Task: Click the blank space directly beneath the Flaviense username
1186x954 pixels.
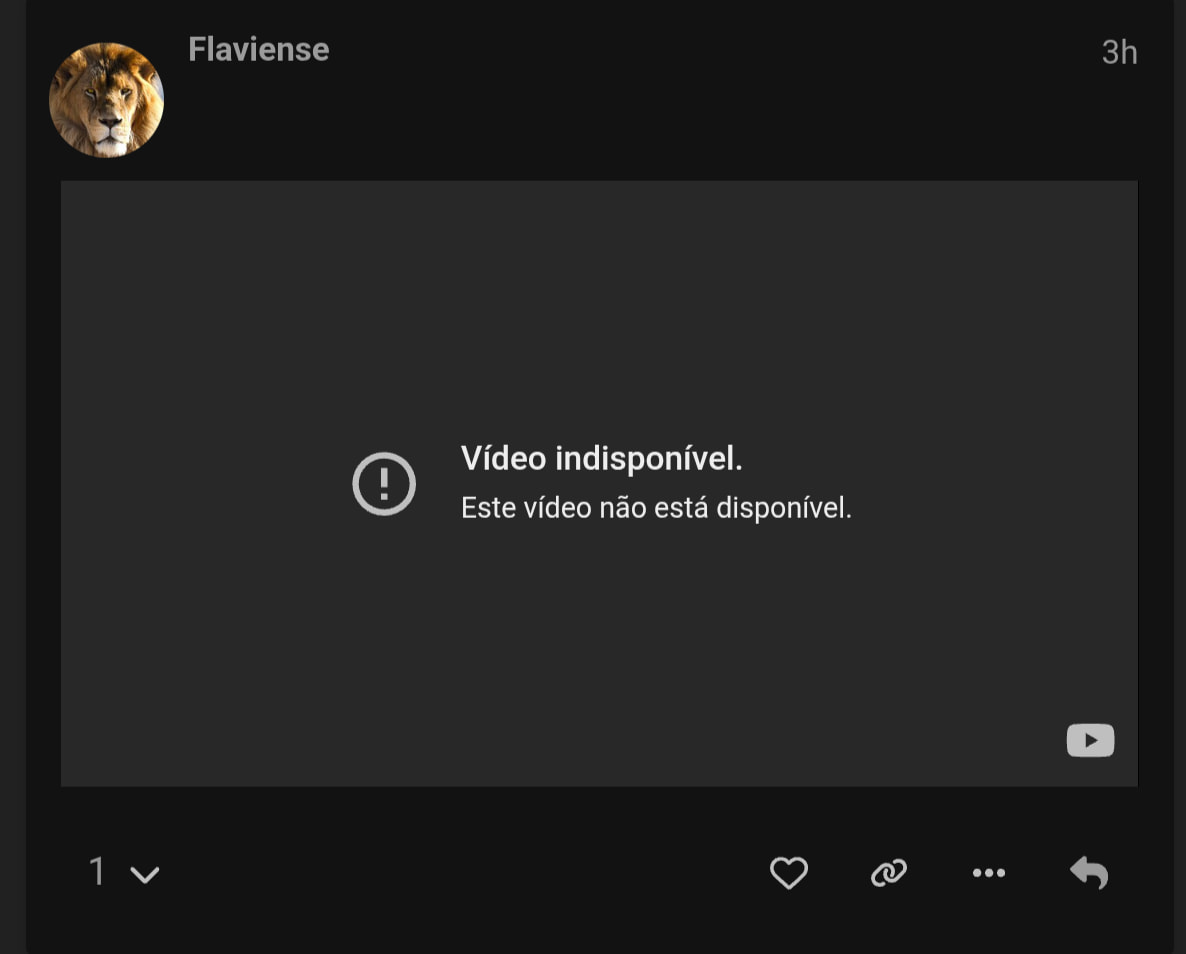Action: [x=258, y=110]
